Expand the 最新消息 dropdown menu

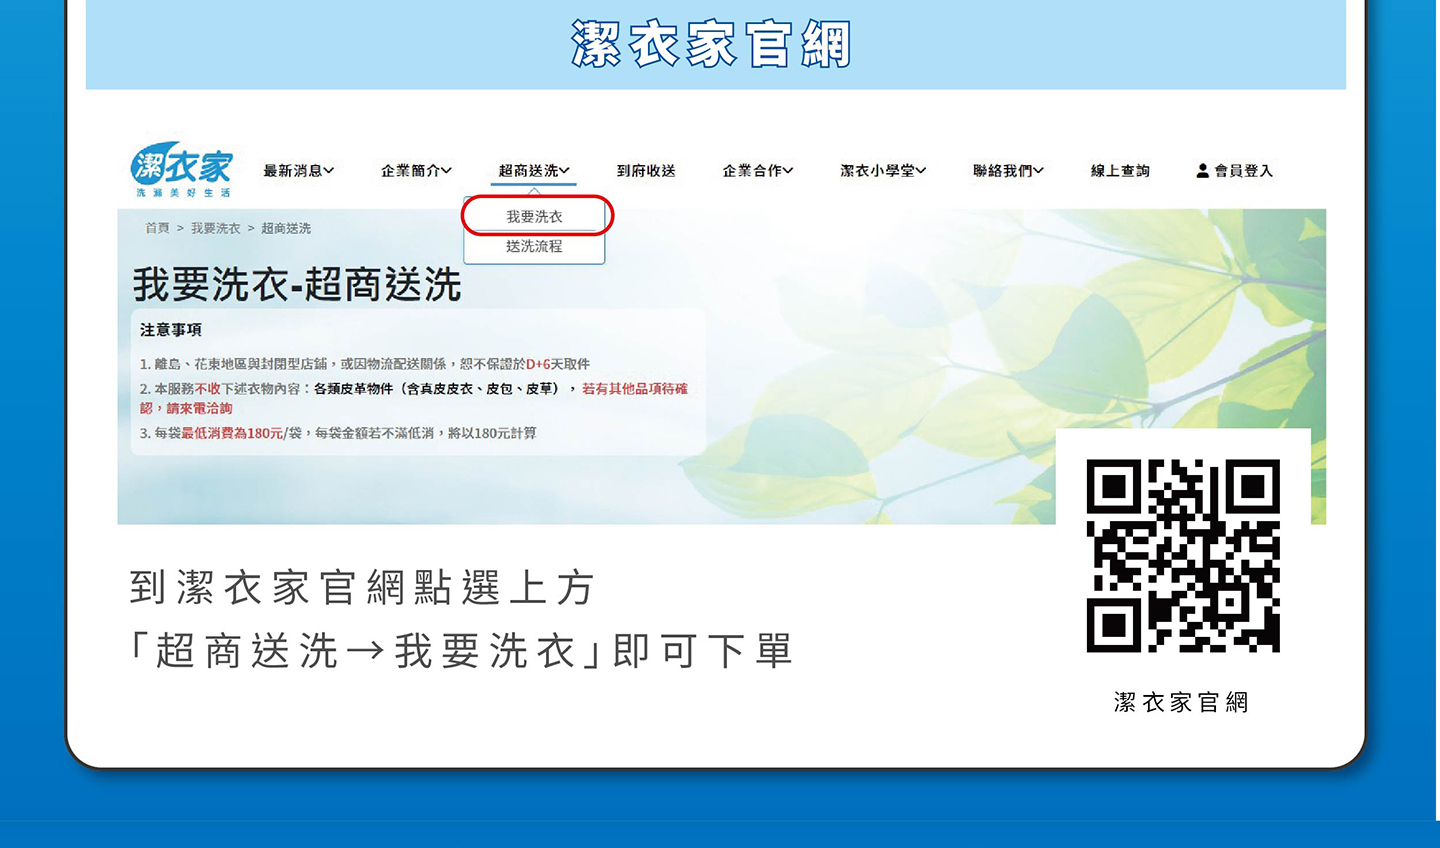pos(298,171)
